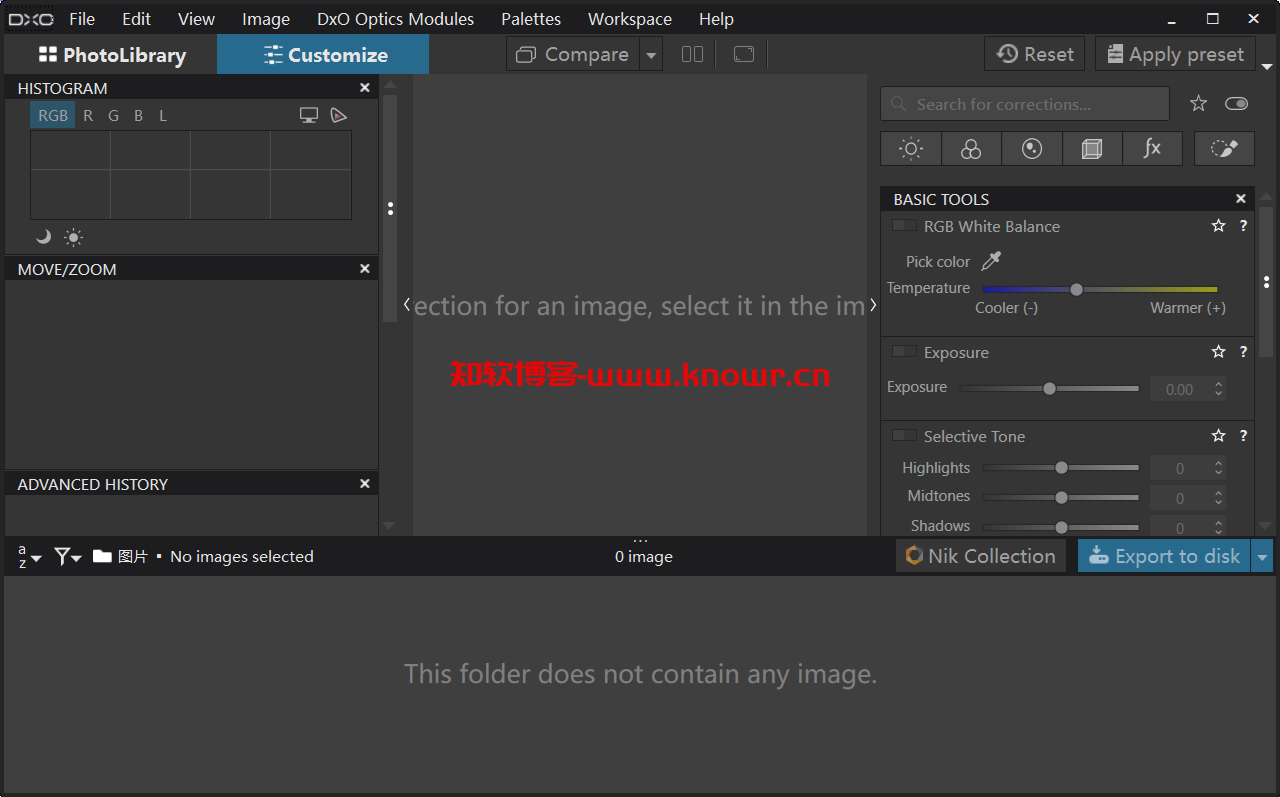Screen dimensions: 1280x797
Task: Open the Export to disk dropdown arrow
Action: (1262, 557)
